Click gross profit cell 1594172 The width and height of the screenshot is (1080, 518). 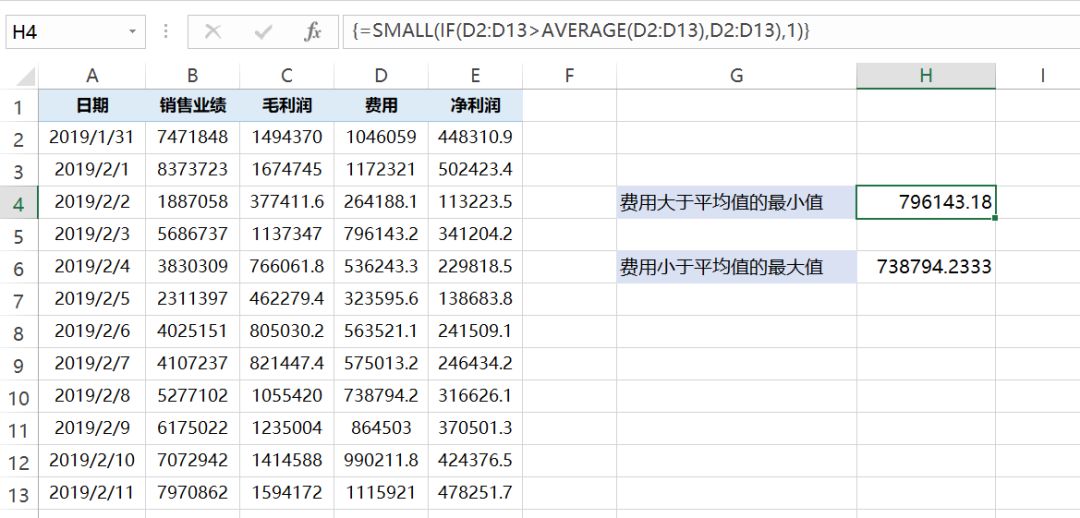(287, 493)
